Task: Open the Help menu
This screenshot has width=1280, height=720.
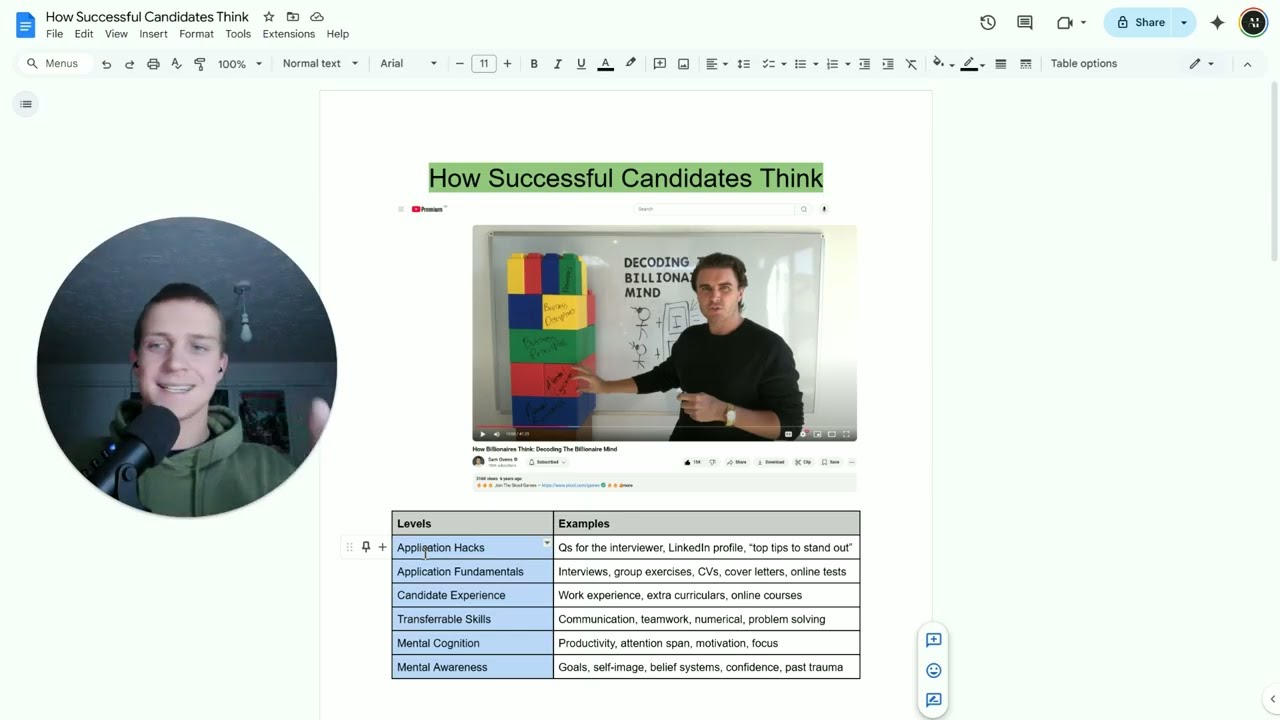Action: [338, 34]
